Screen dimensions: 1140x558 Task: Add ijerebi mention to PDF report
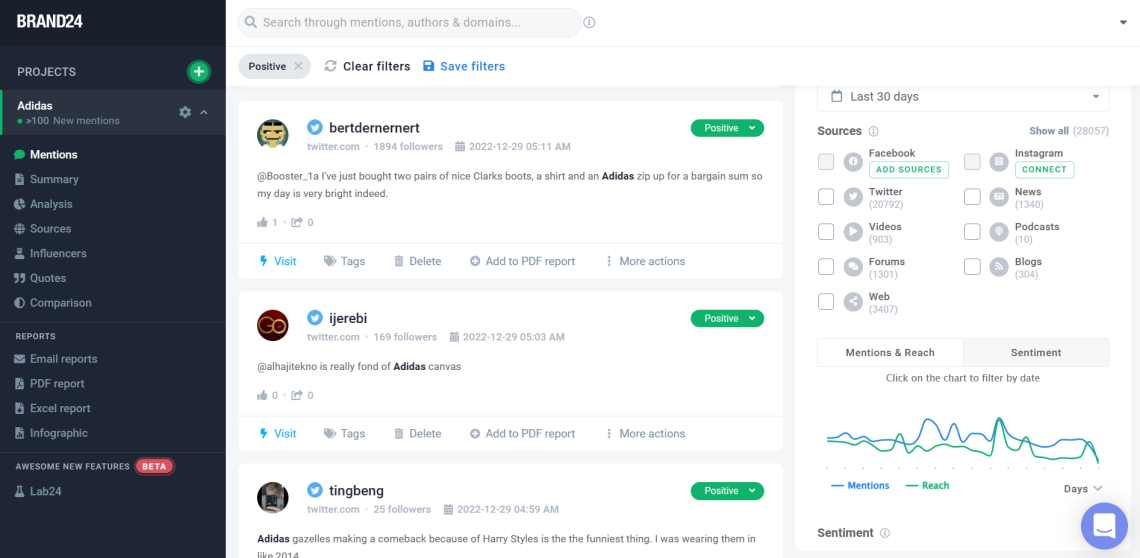pos(522,434)
